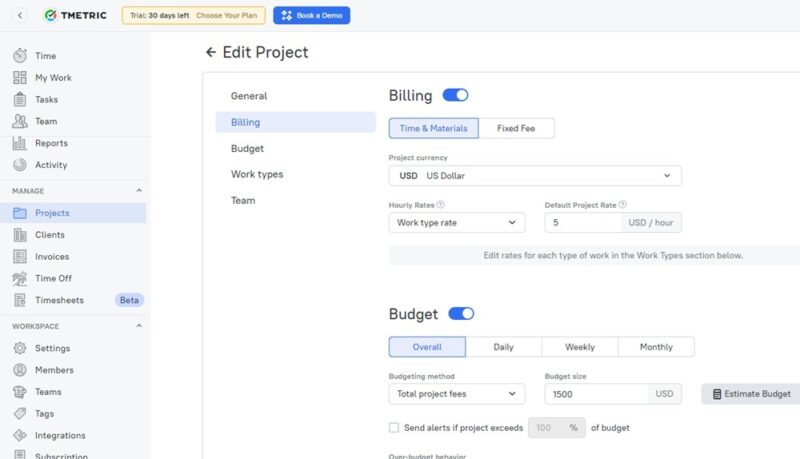The height and width of the screenshot is (459, 800).
Task: Click Choose Your Plan link
Action: tap(227, 15)
